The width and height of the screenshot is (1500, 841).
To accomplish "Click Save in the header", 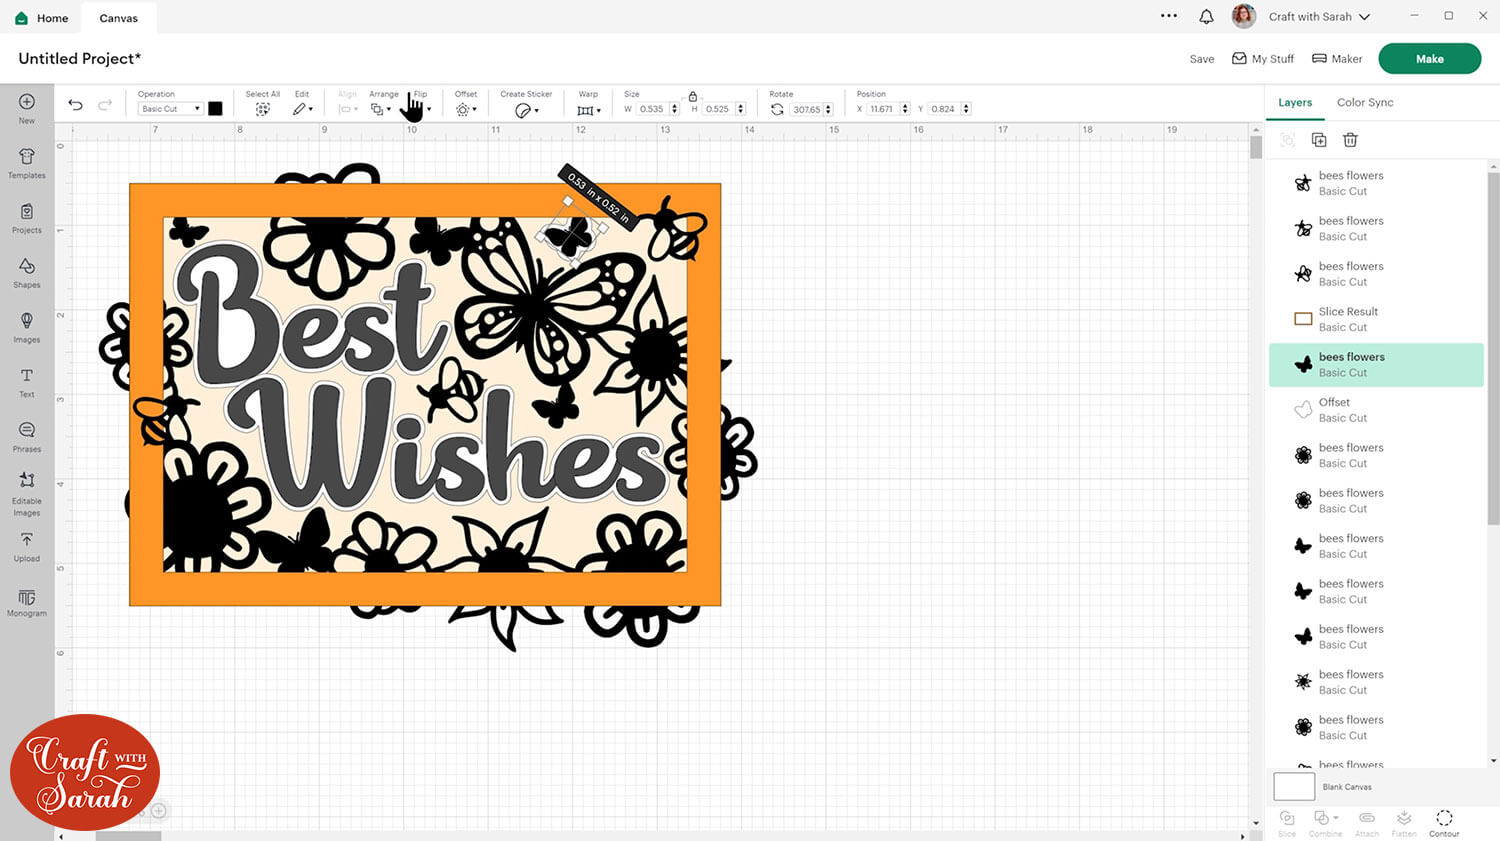I will 1201,59.
